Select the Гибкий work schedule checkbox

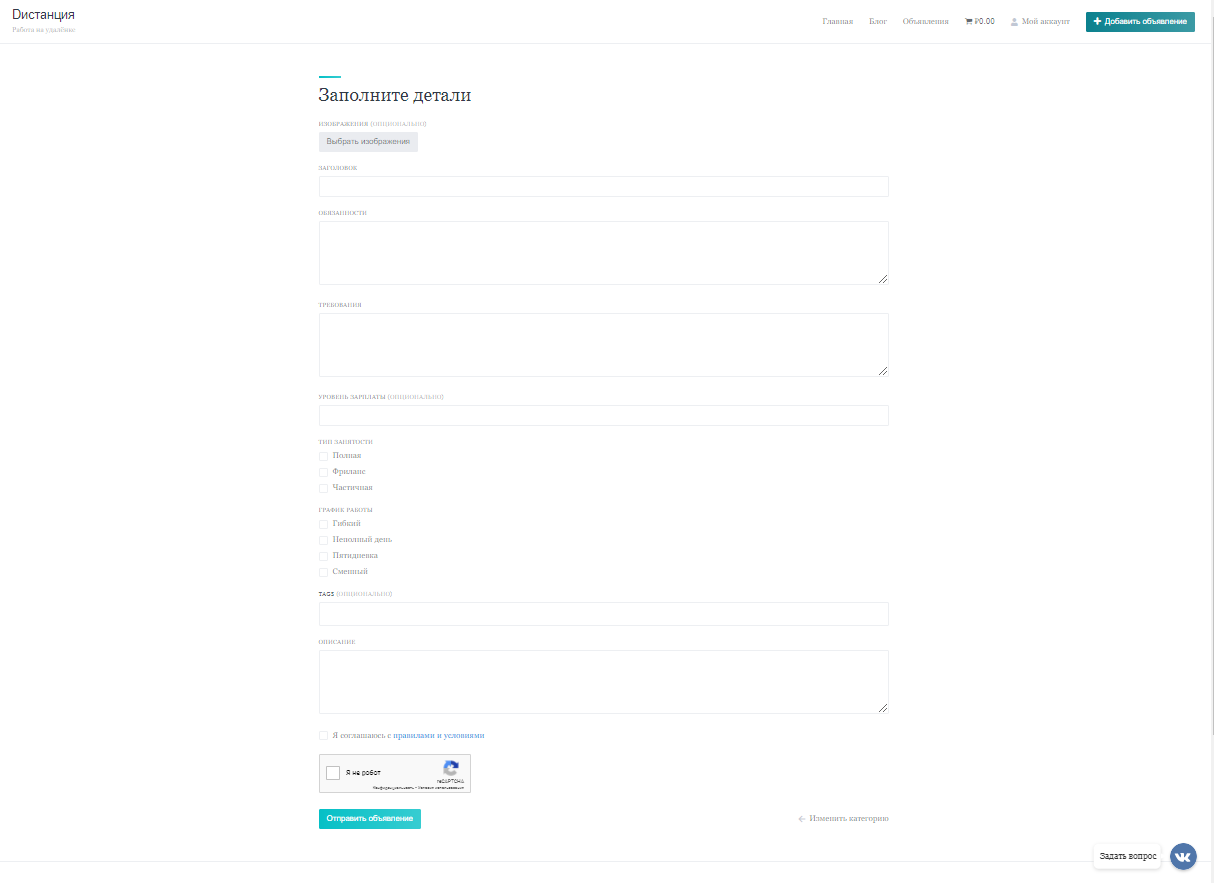tap(323, 524)
